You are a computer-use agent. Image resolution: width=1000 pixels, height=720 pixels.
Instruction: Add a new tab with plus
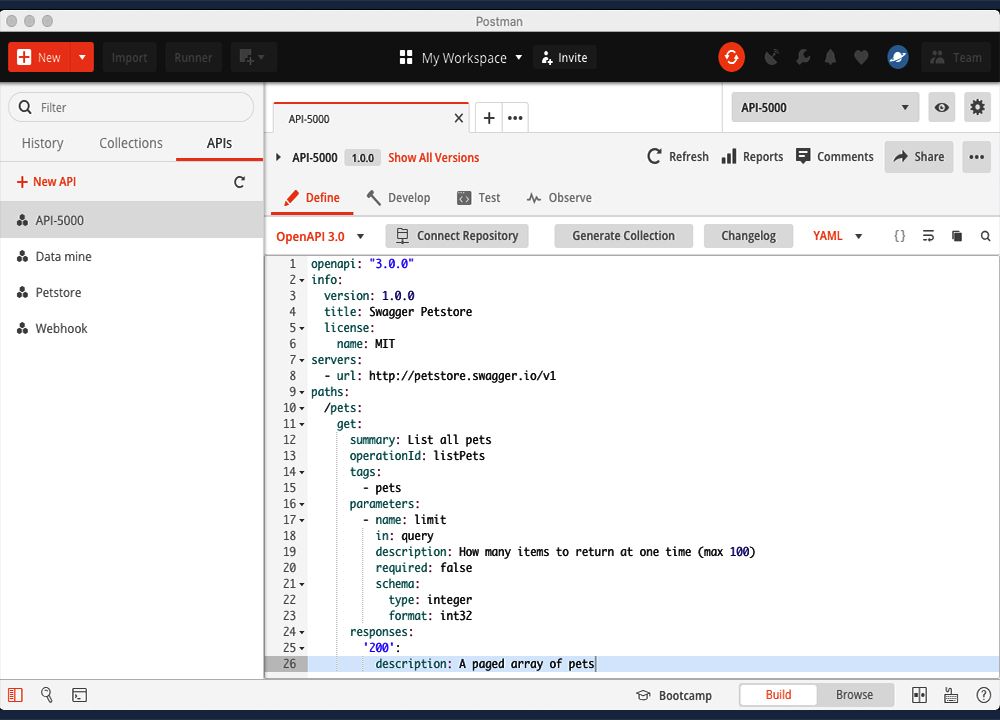489,118
